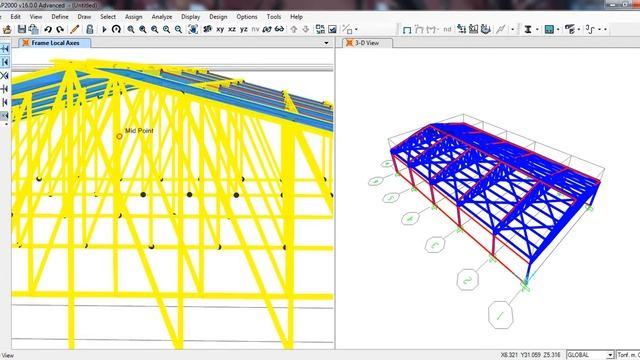The height and width of the screenshot is (360, 640).
Task: Toggle the first snap tool in left toolbar
Action: click(x=5, y=49)
